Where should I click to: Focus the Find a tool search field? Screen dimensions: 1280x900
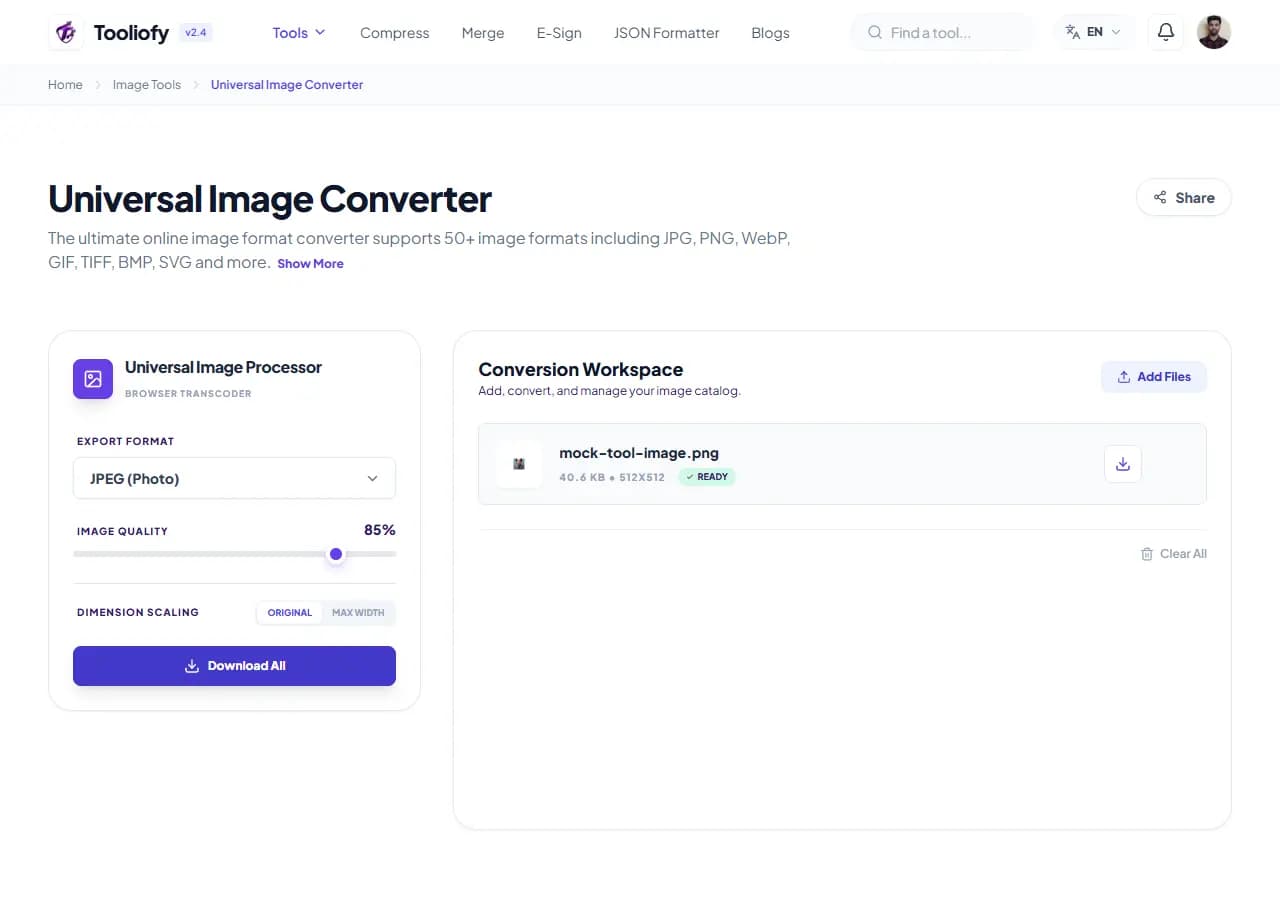click(944, 32)
